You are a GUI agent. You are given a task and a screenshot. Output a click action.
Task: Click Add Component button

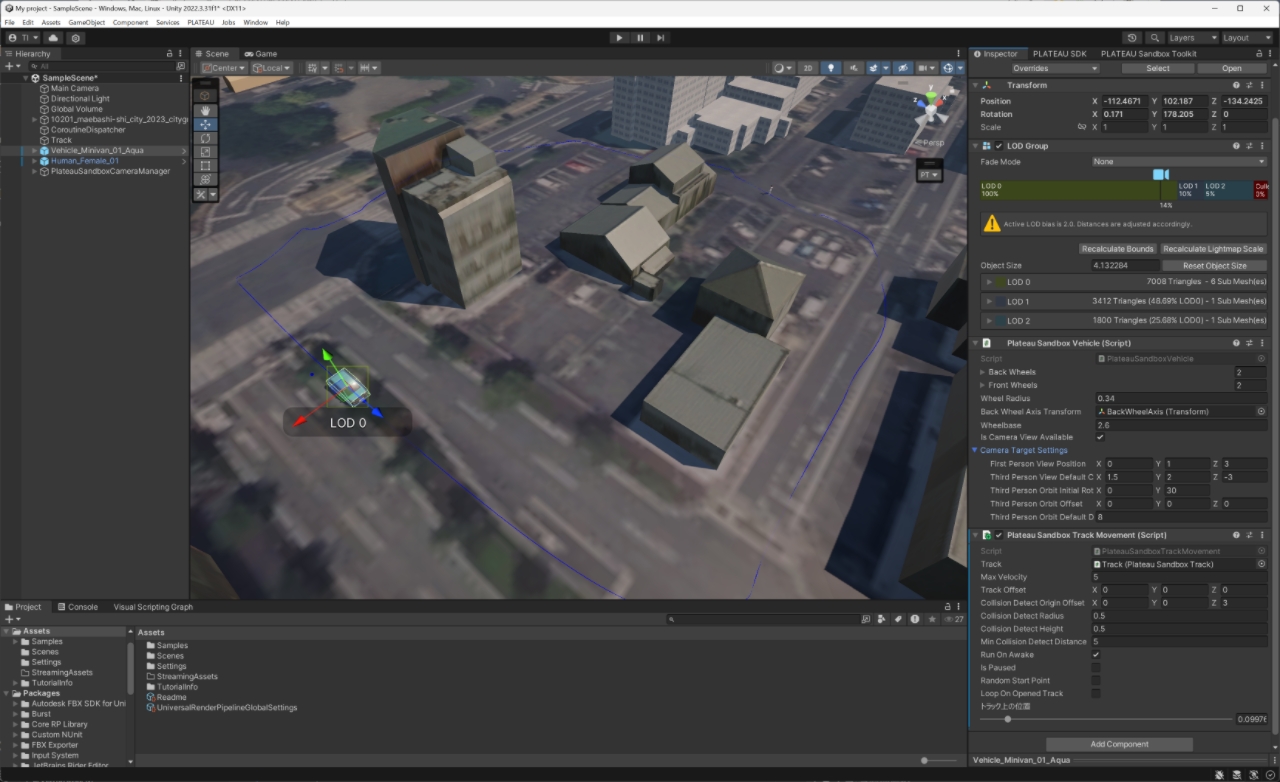point(1119,744)
